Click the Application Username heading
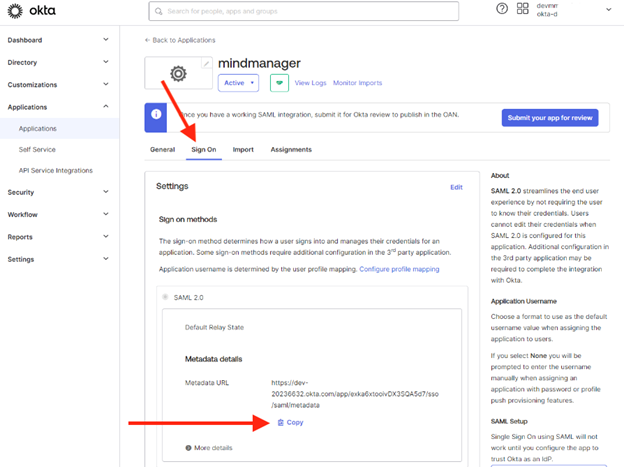The height and width of the screenshot is (467, 624). [524, 301]
